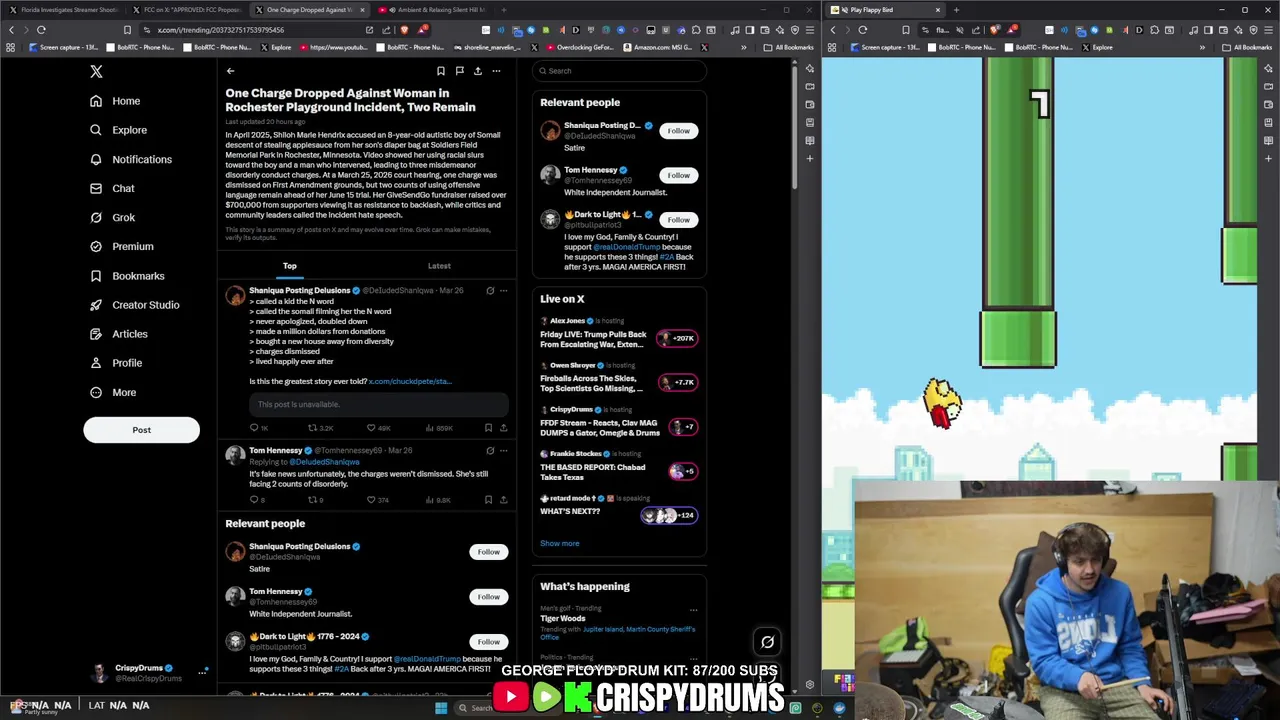Open the Flappy Bird window's hamburger menu

[x=1268, y=30]
